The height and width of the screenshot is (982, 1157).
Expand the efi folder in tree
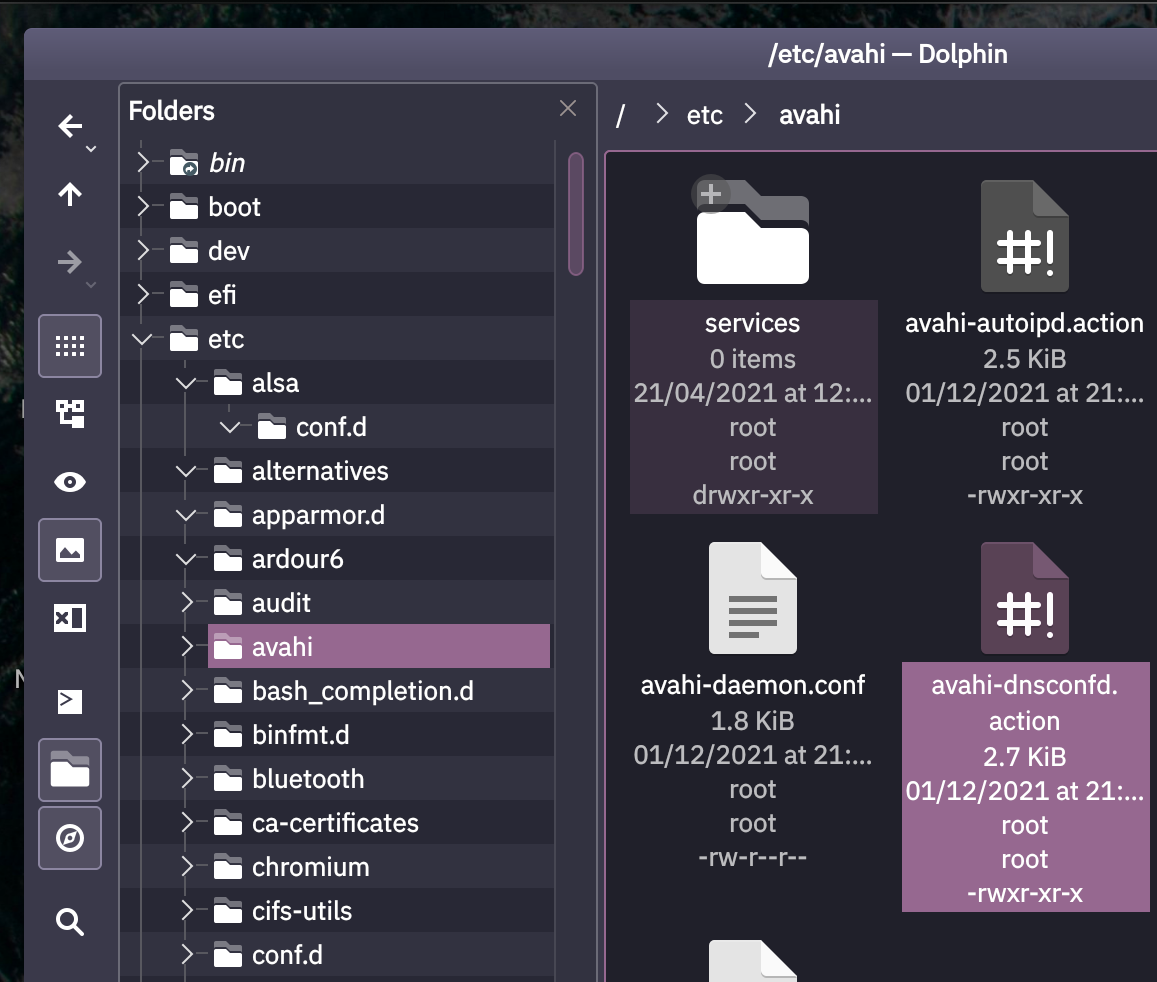coord(143,295)
